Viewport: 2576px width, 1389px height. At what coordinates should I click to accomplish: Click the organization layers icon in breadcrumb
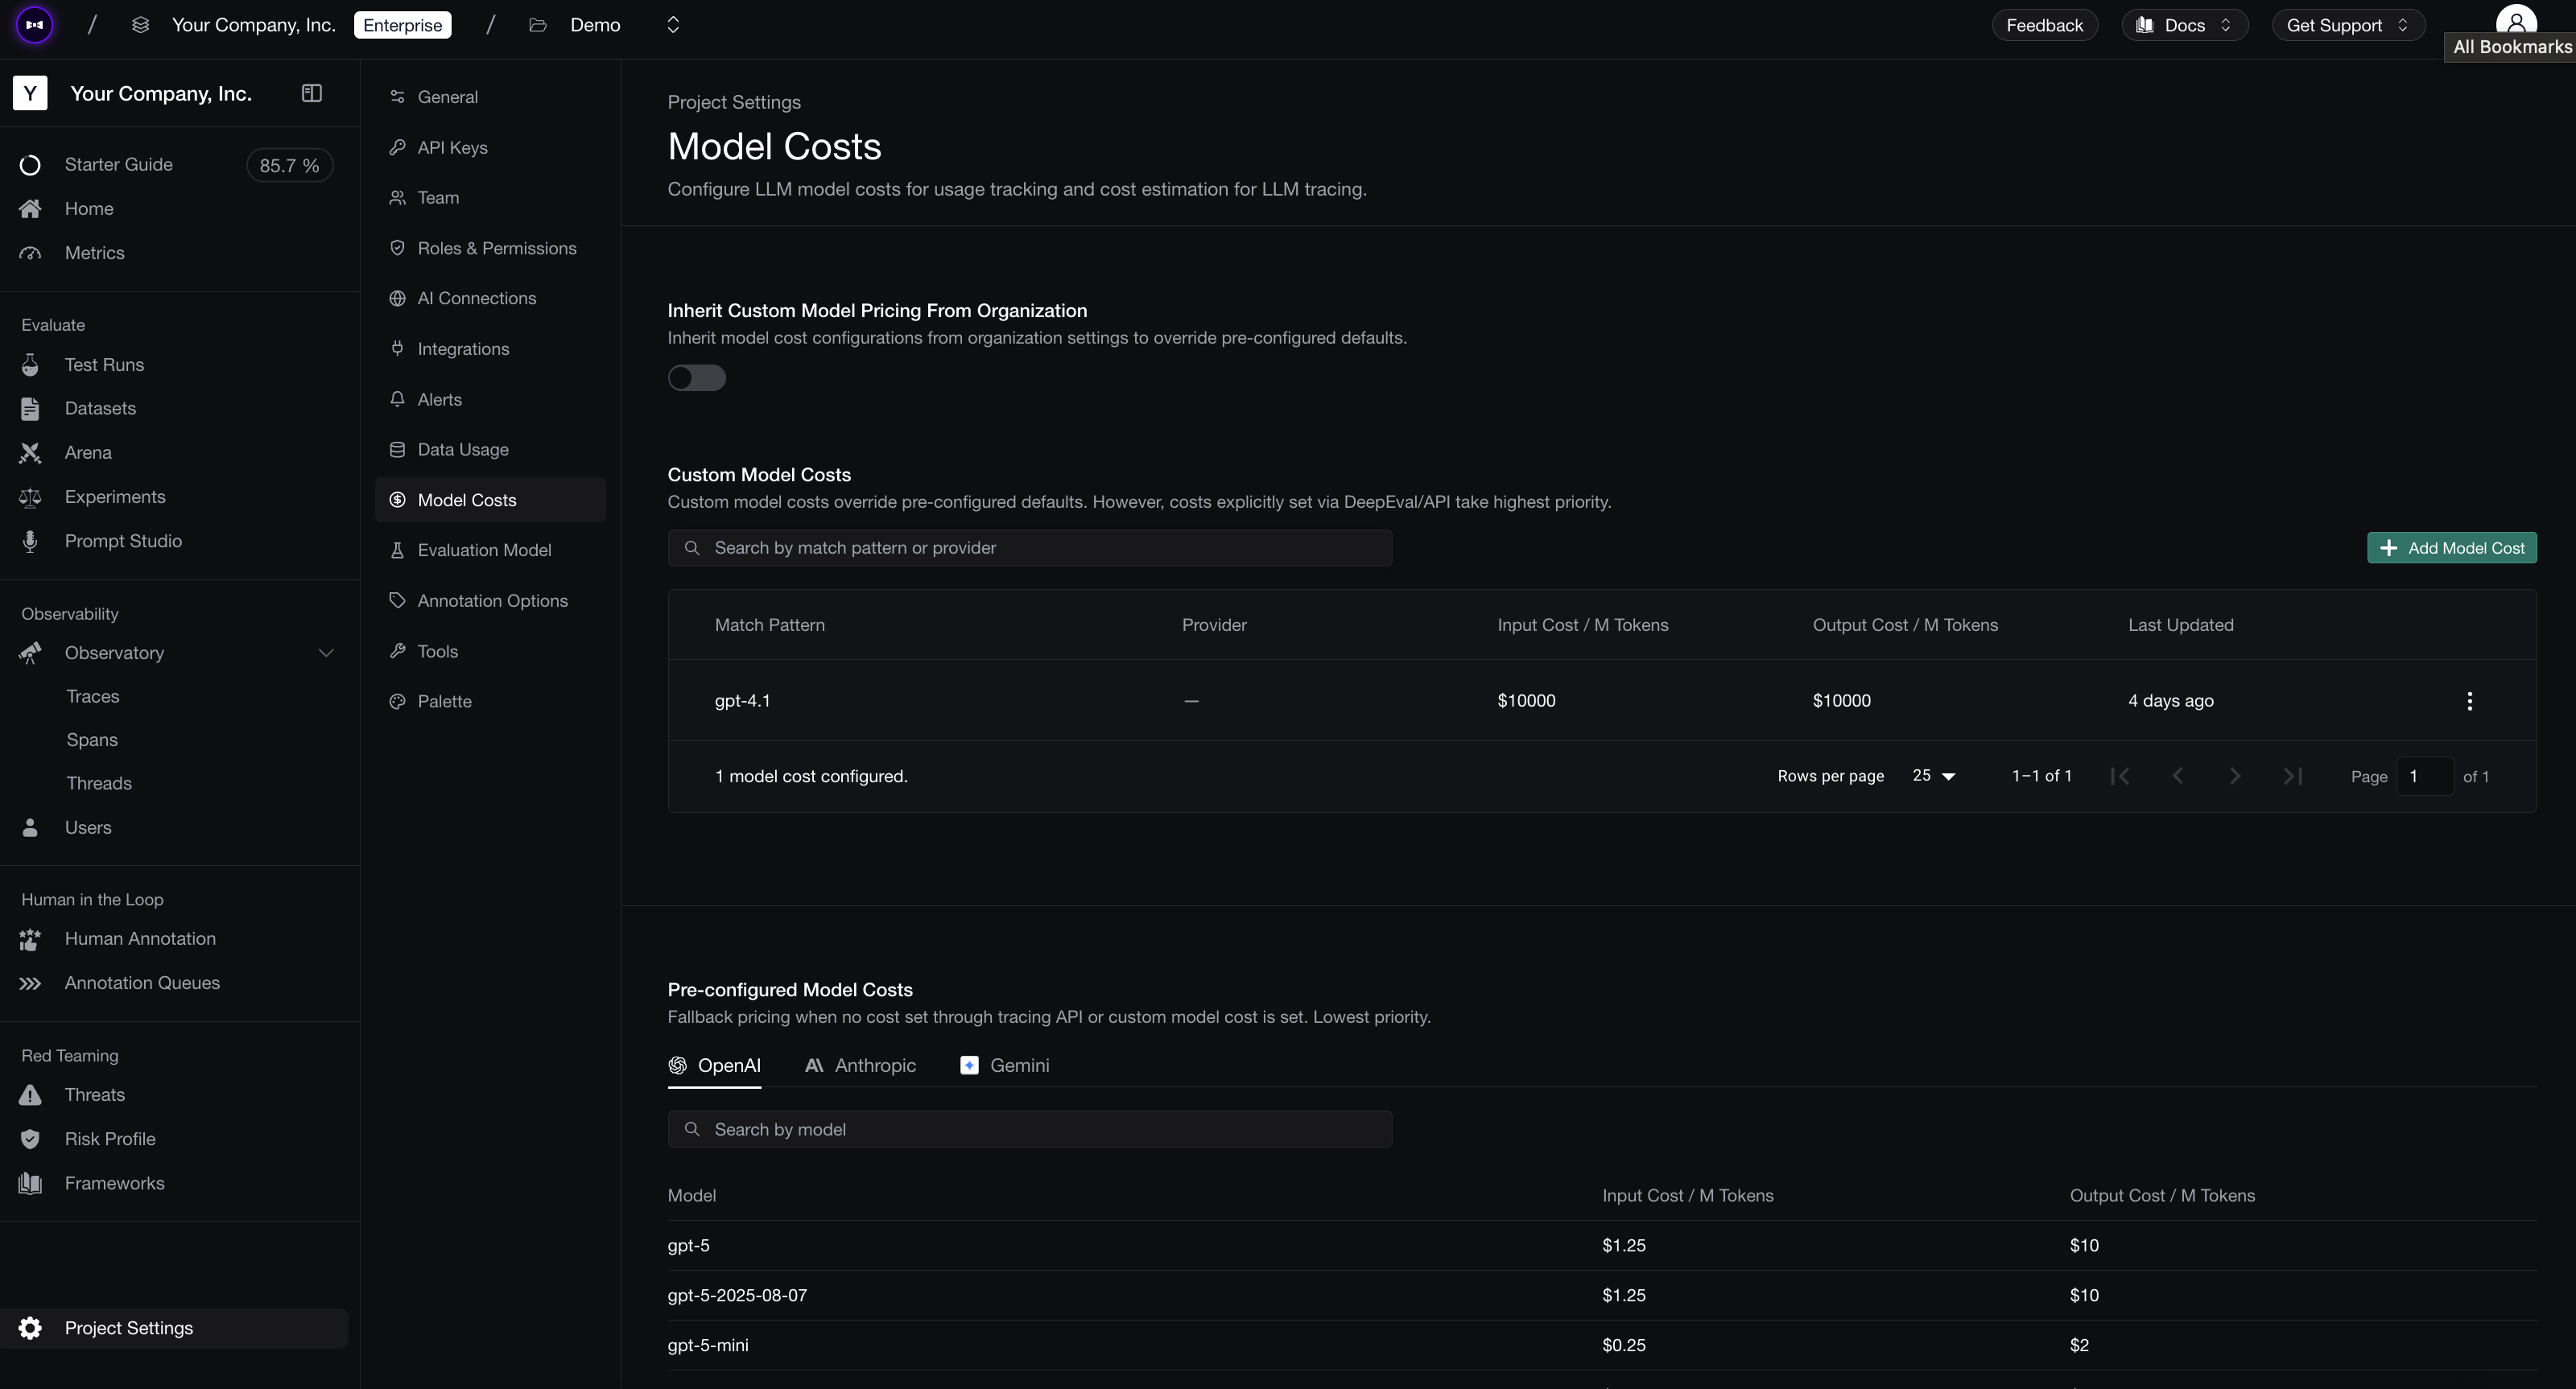141,25
